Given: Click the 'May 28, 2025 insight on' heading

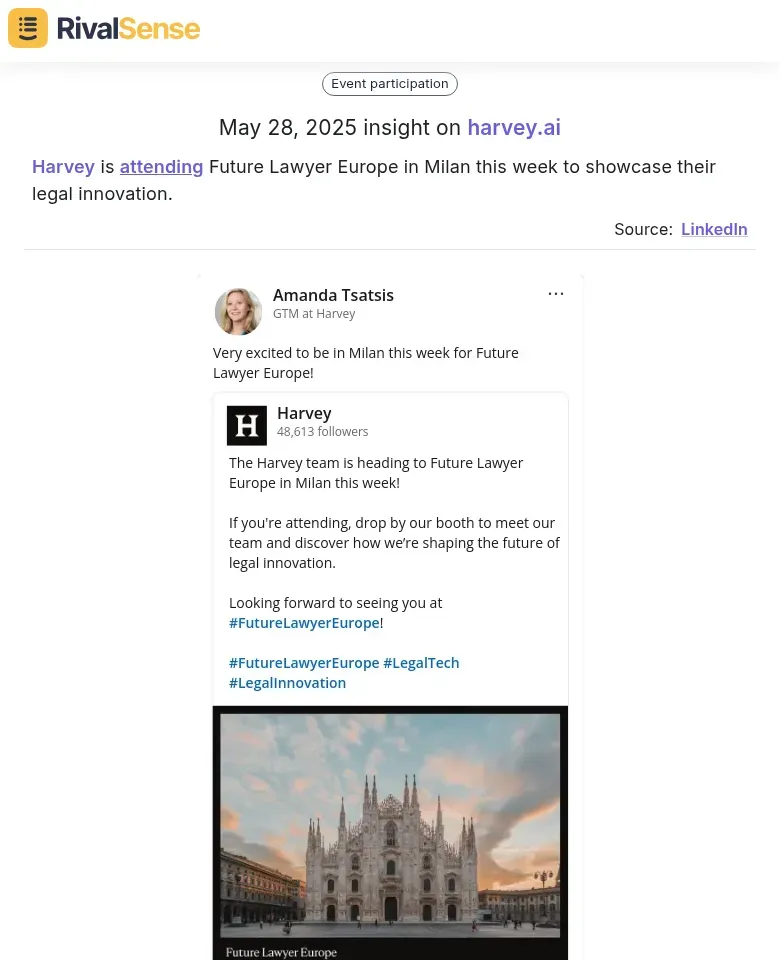Looking at the screenshot, I should tap(340, 127).
